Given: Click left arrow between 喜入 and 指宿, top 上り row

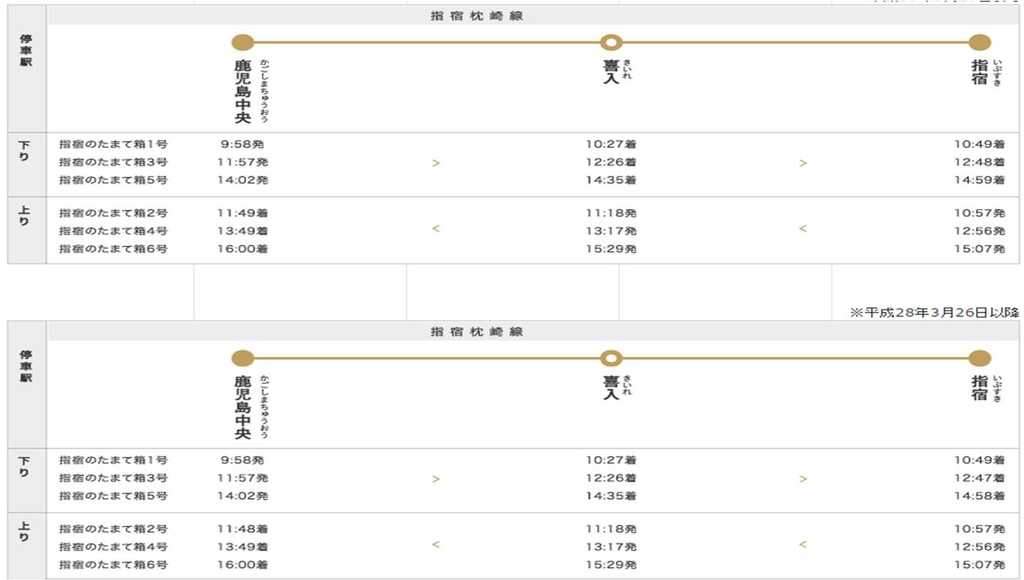Looking at the screenshot, I should point(803,229).
